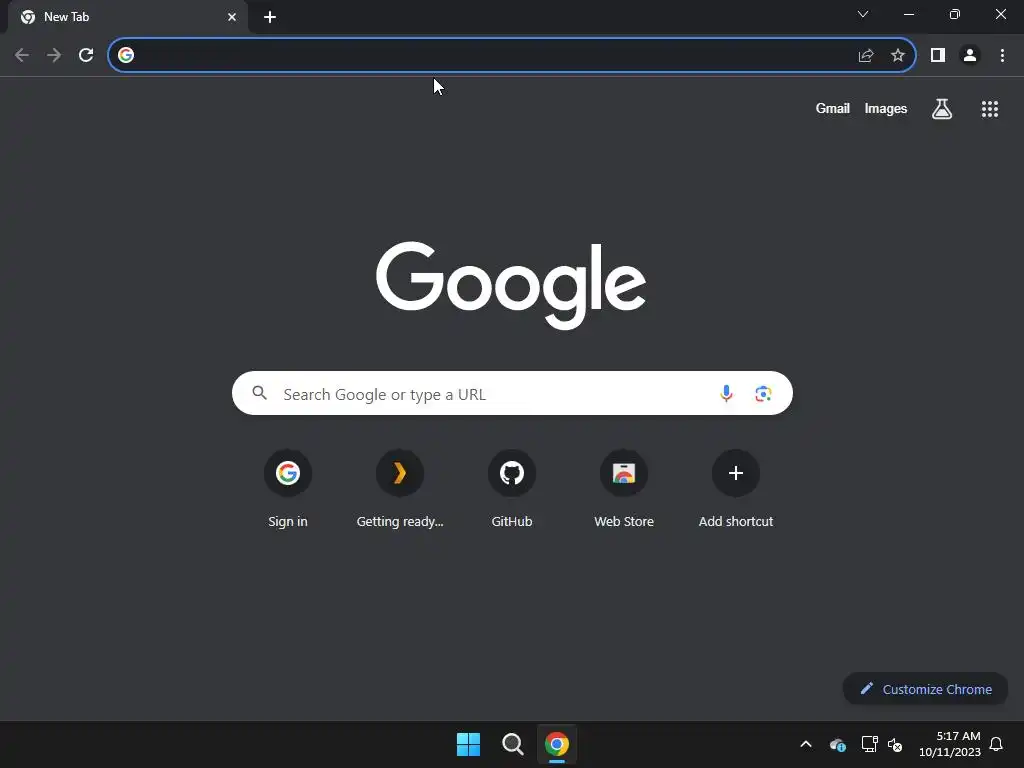Open clock and date flyout
The width and height of the screenshot is (1024, 768).
950,744
